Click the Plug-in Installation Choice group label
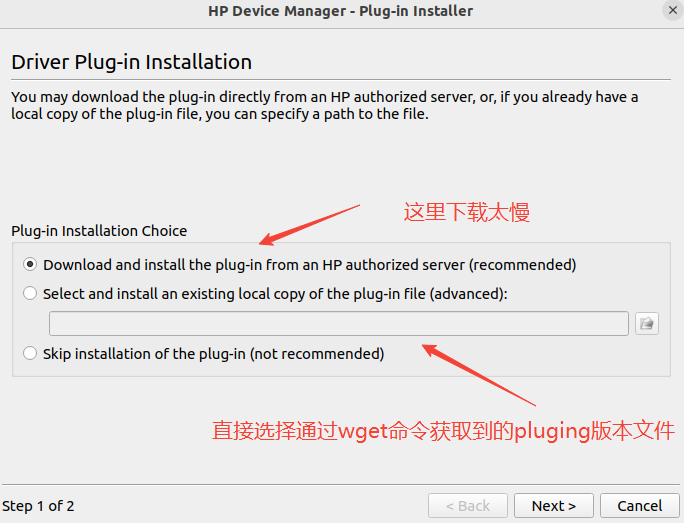Viewport: 684px width, 523px height. 99,231
